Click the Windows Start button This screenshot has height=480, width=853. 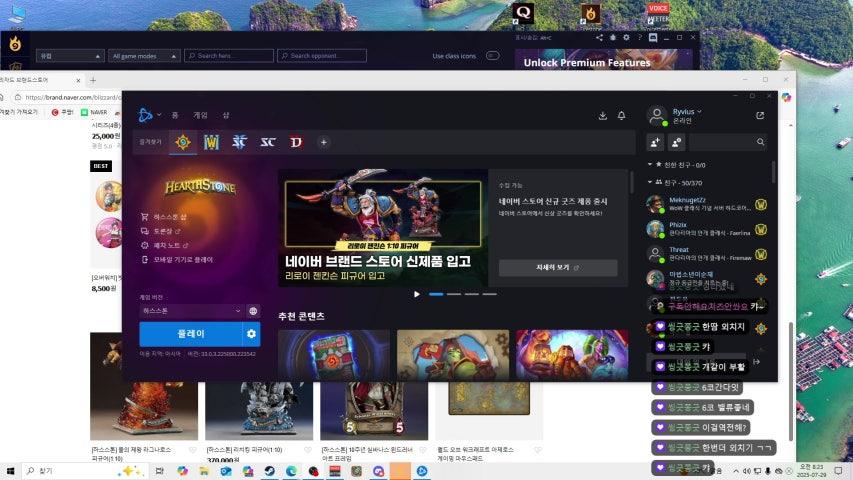[10, 471]
